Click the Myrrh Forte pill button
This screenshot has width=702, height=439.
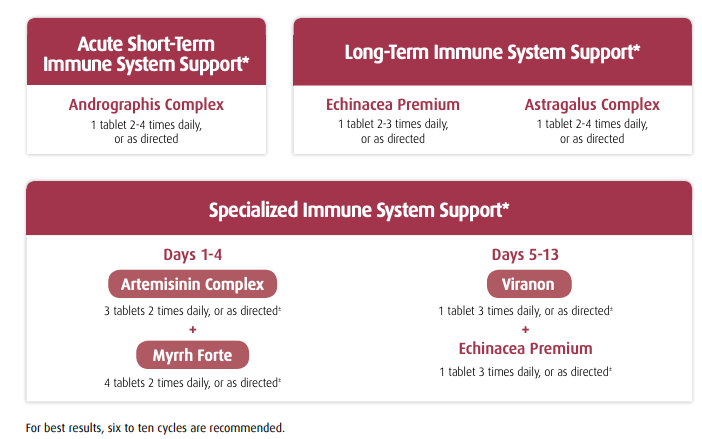193,355
